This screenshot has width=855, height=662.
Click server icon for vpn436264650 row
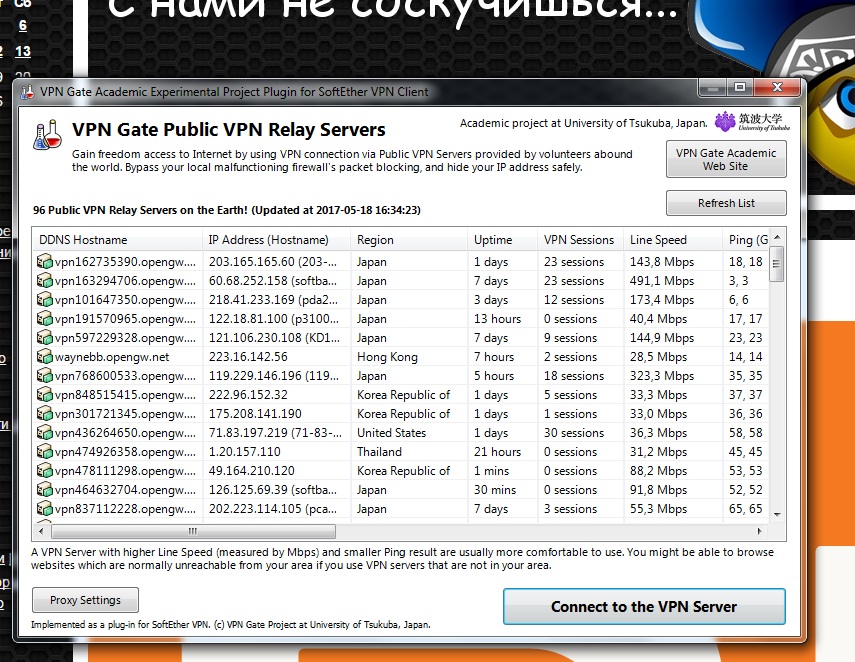coord(44,432)
